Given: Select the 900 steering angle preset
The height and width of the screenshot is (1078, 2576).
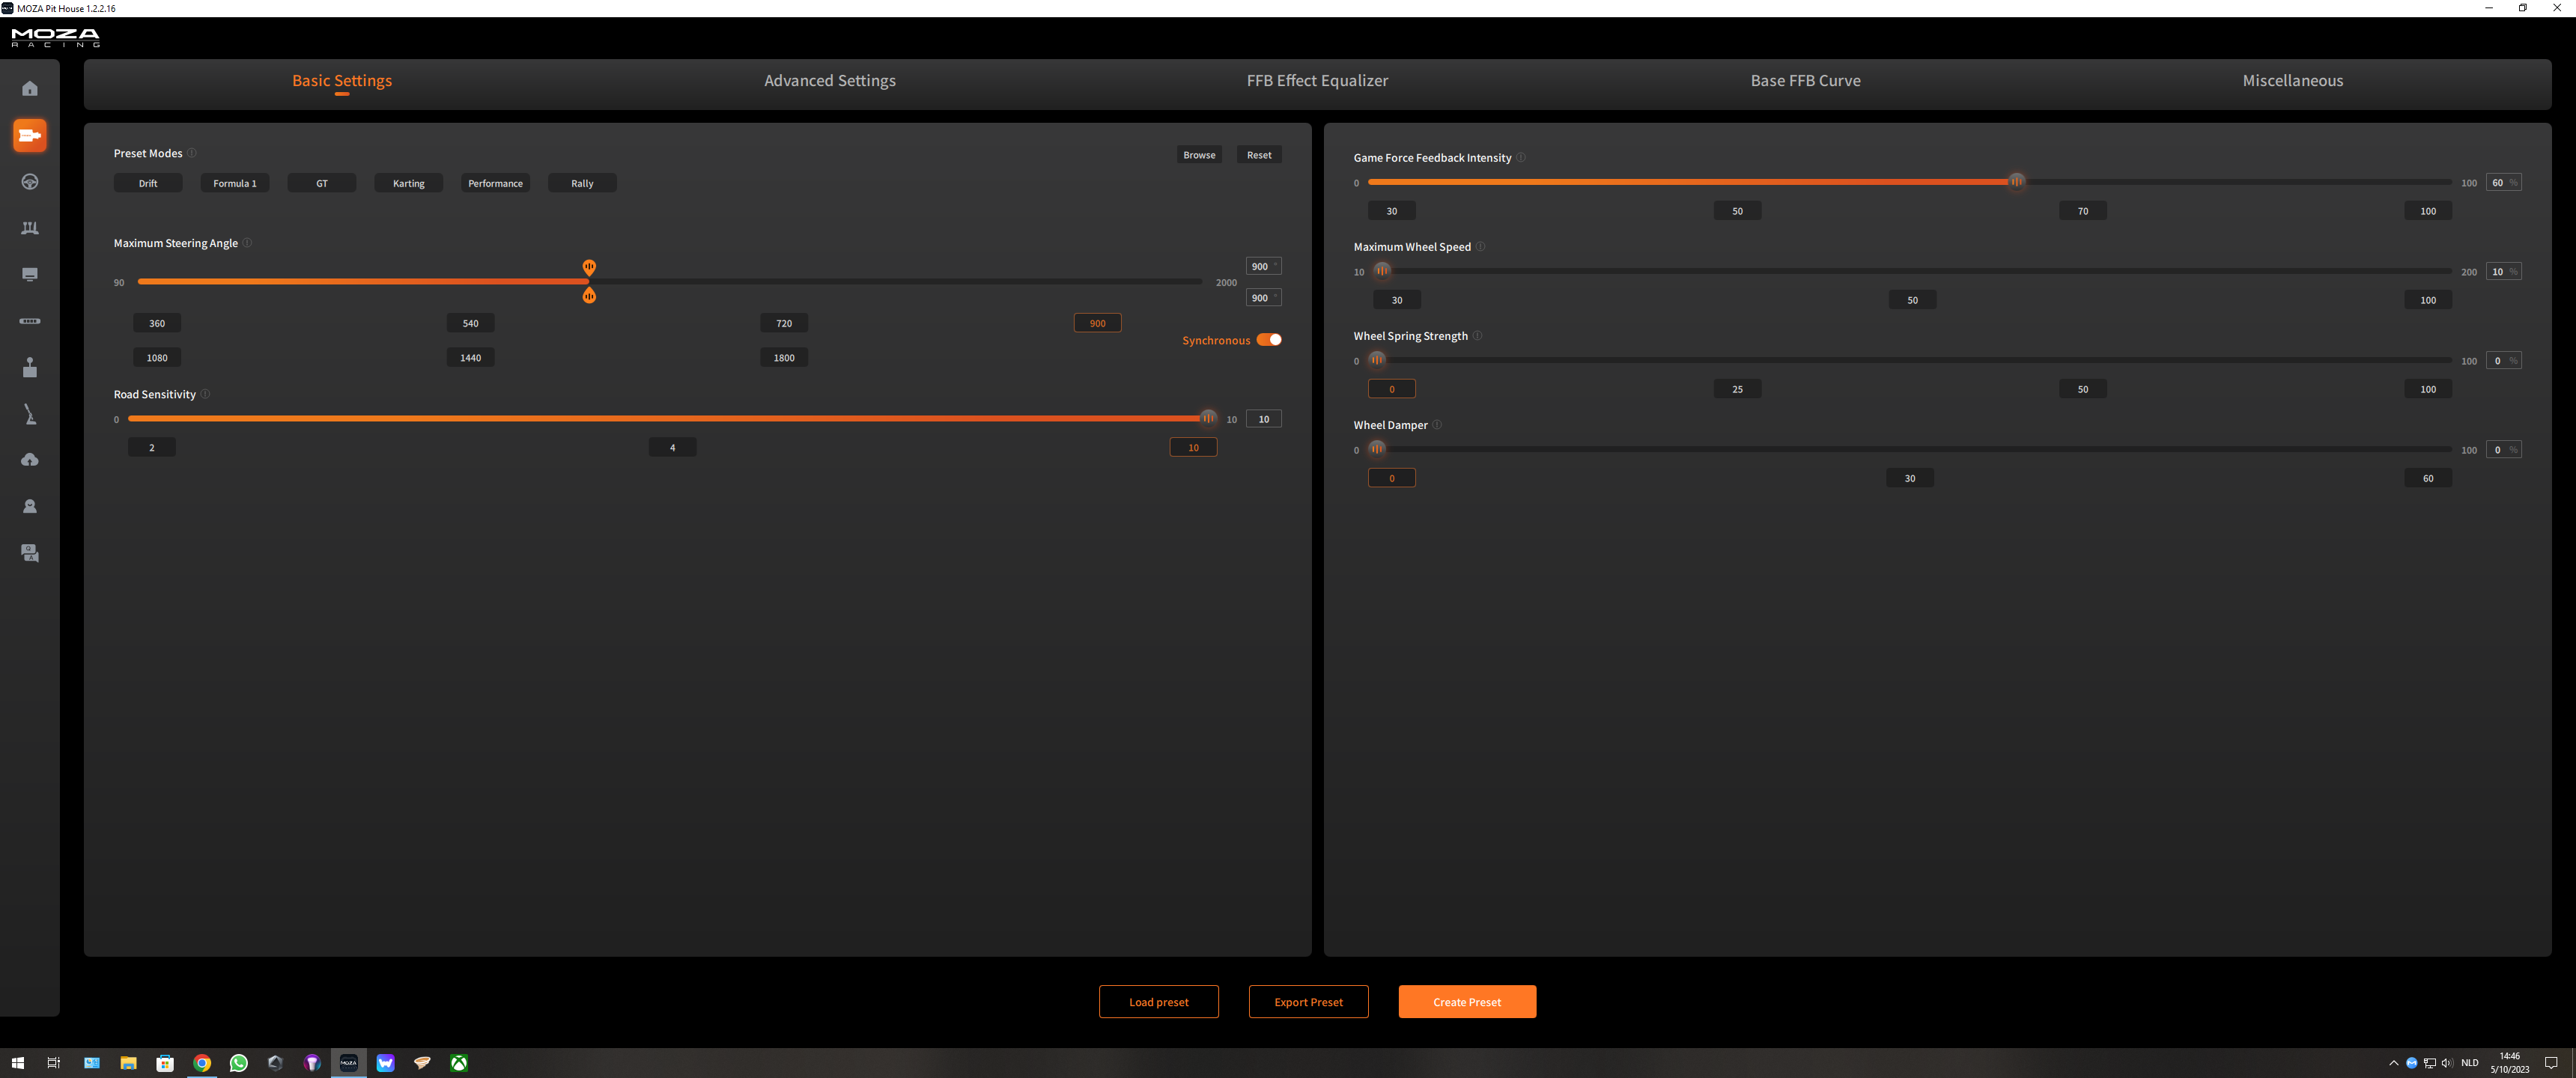Looking at the screenshot, I should pos(1097,323).
